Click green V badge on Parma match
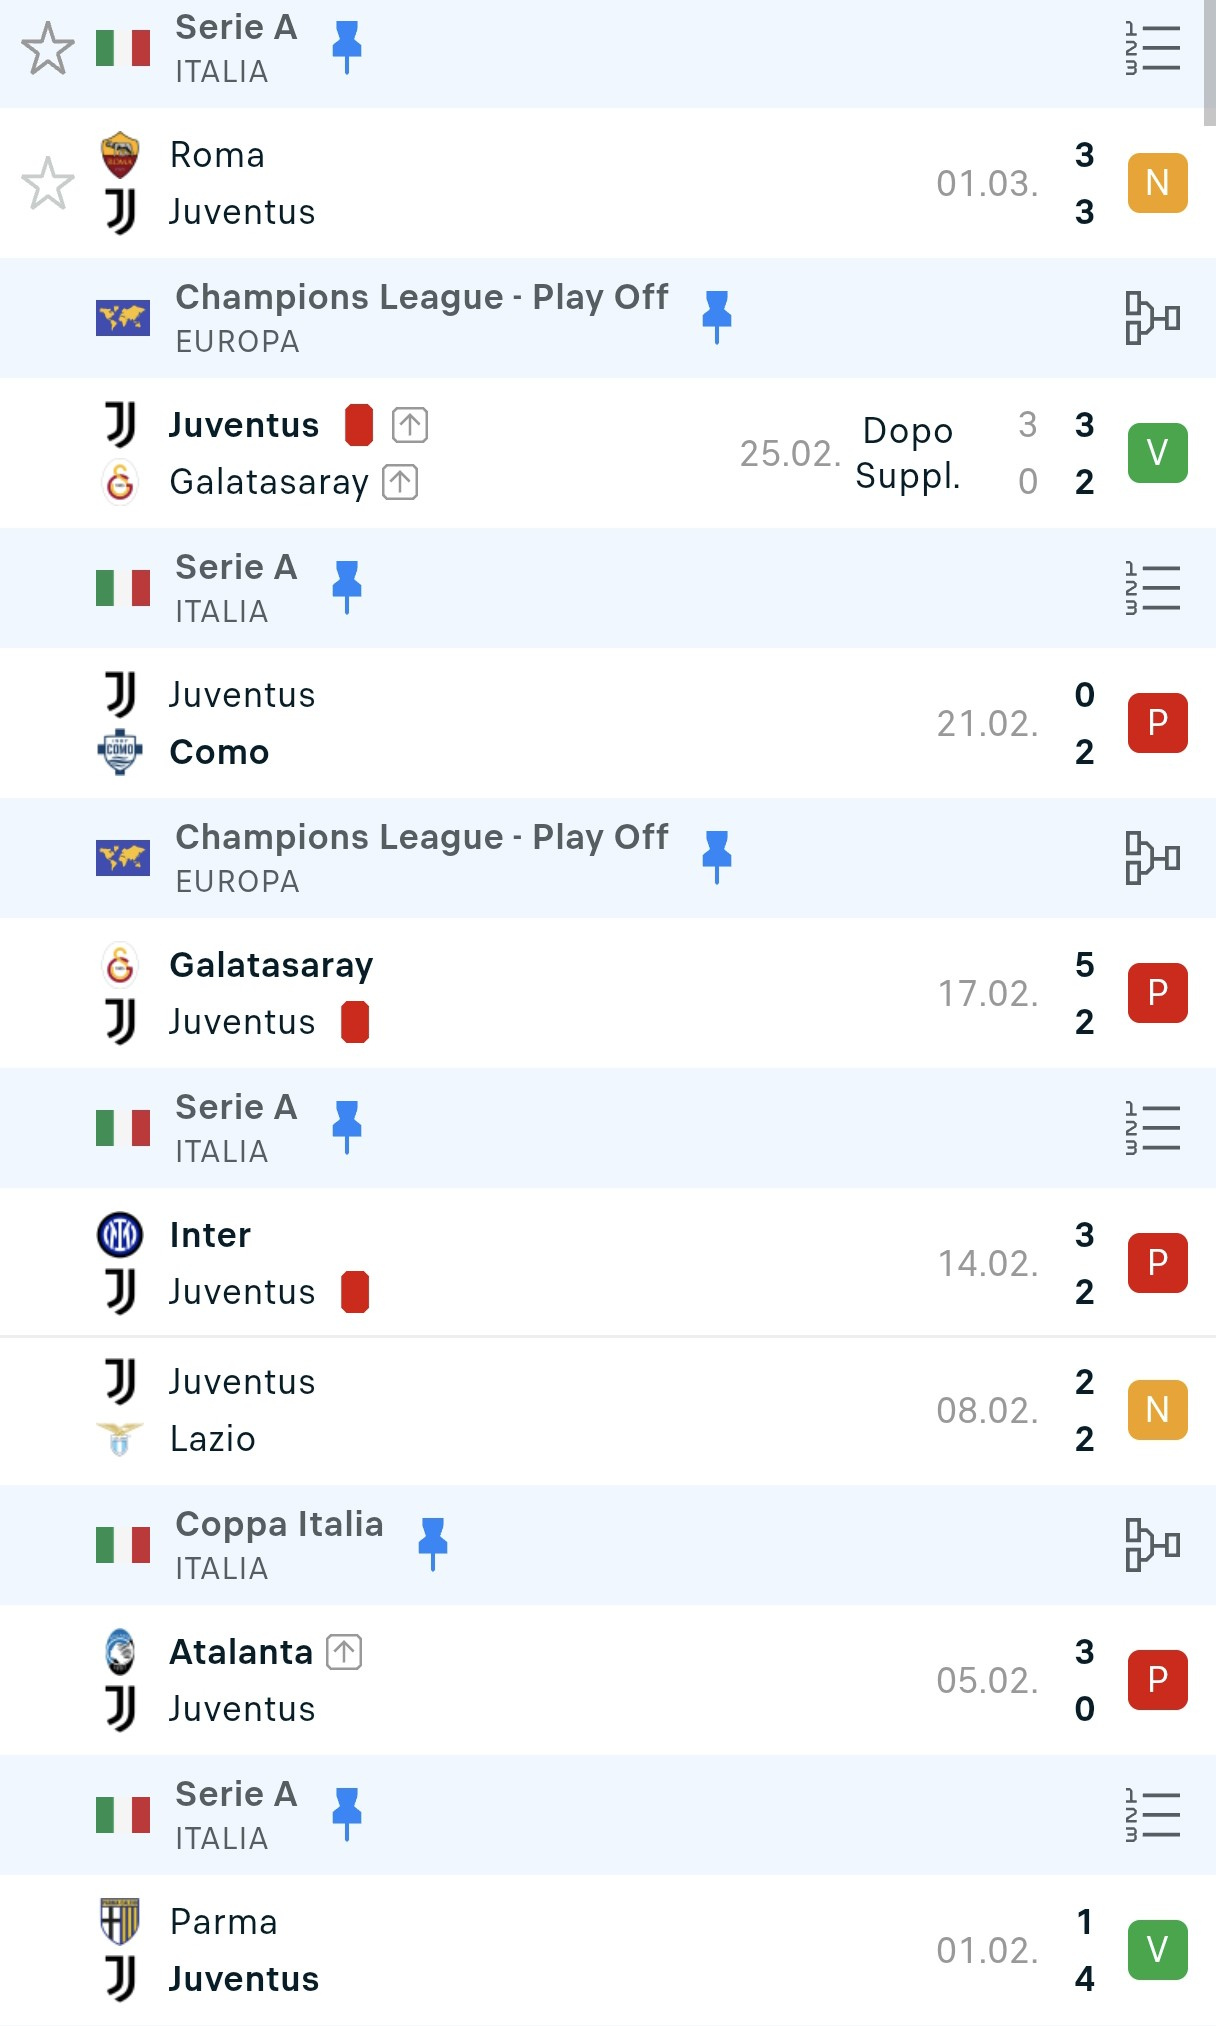Image resolution: width=1216 pixels, height=2026 pixels. tap(1157, 1950)
